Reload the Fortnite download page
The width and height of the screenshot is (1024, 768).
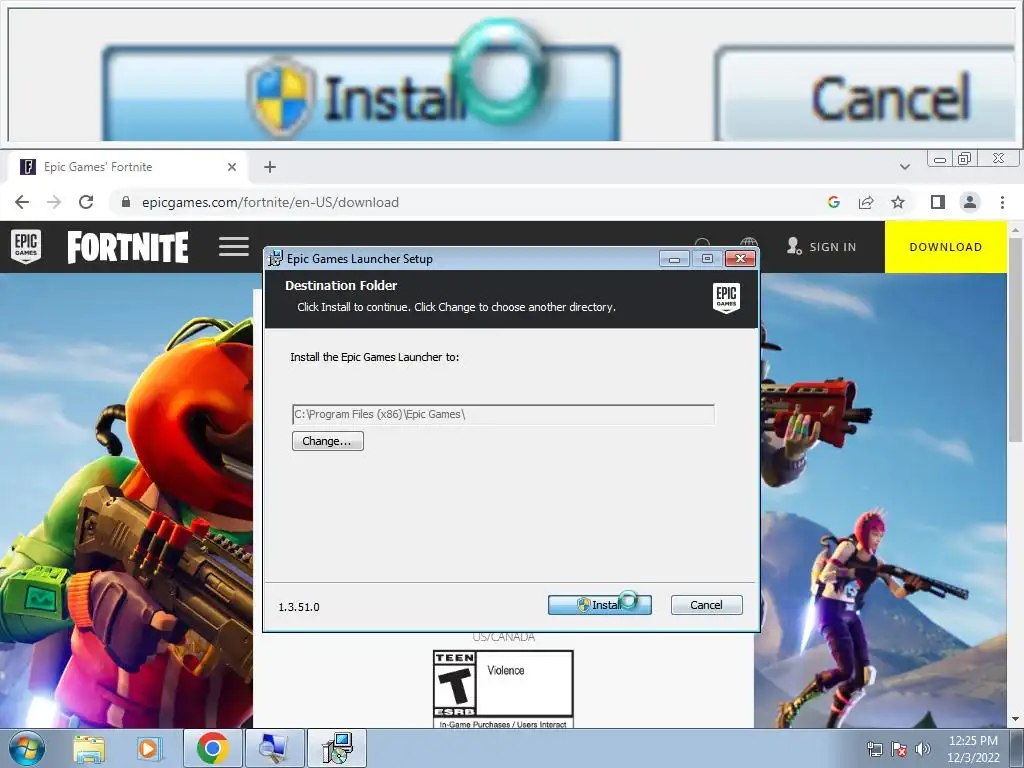tap(86, 202)
